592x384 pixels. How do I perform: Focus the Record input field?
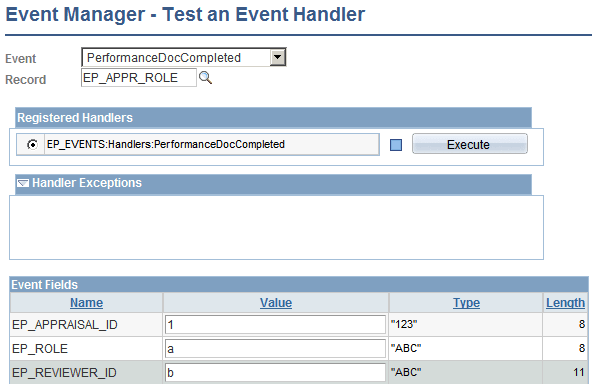tap(139, 77)
